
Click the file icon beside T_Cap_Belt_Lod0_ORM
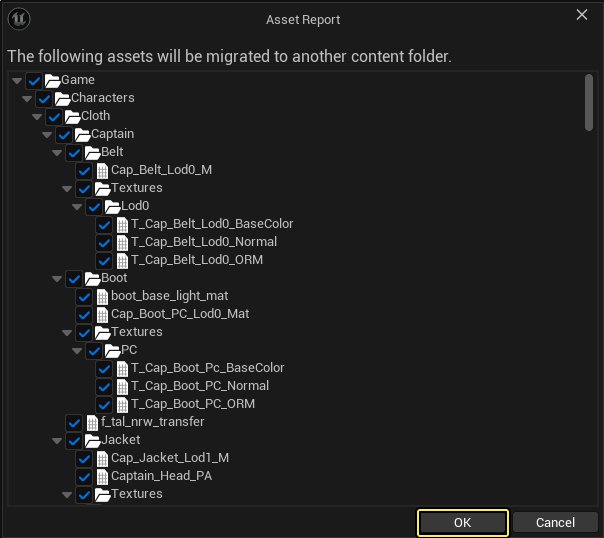pos(122,261)
